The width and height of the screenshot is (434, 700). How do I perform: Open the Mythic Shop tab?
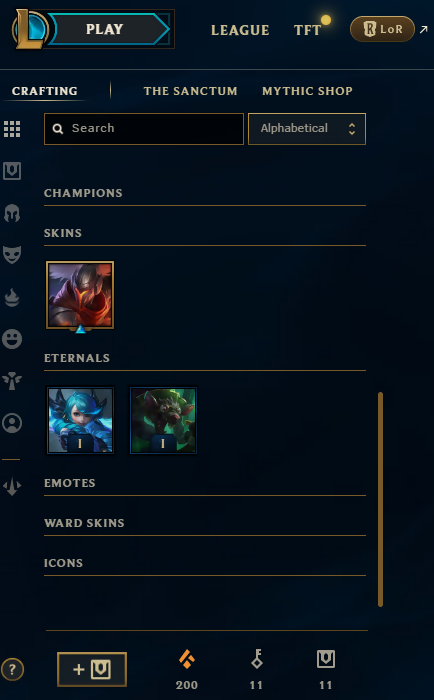coord(307,91)
